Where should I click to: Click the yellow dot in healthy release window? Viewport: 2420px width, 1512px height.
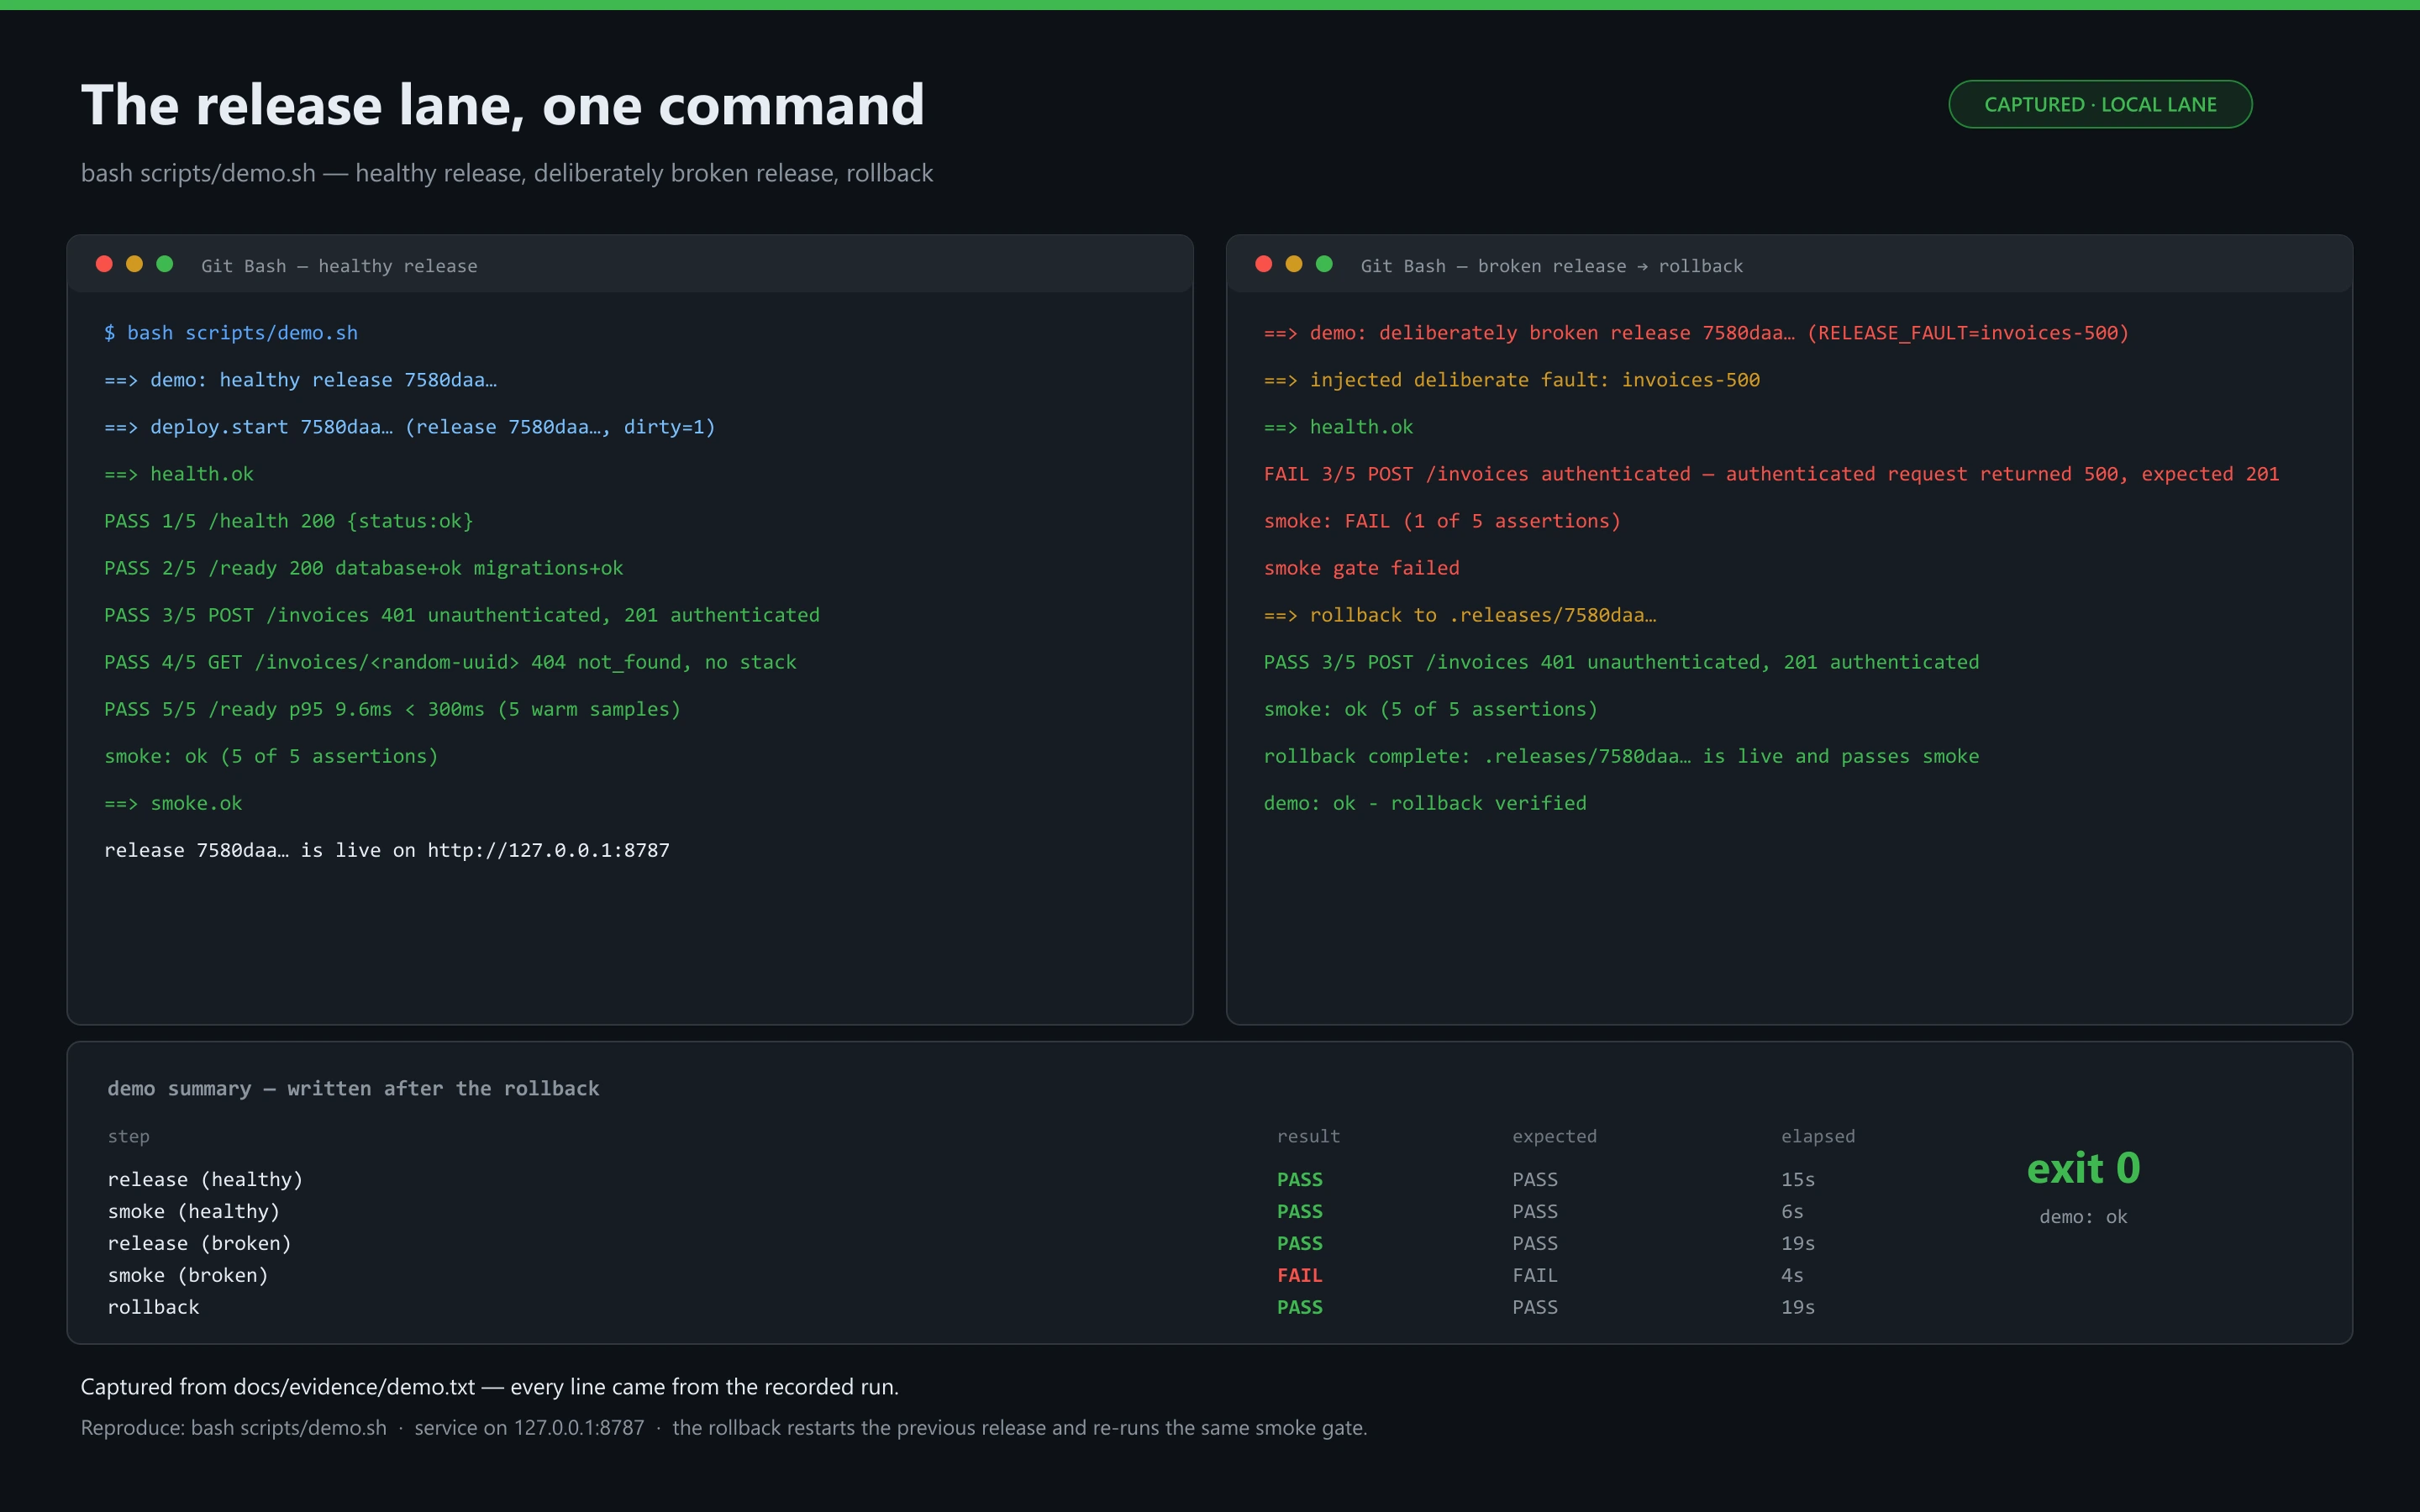pyautogui.click(x=134, y=264)
